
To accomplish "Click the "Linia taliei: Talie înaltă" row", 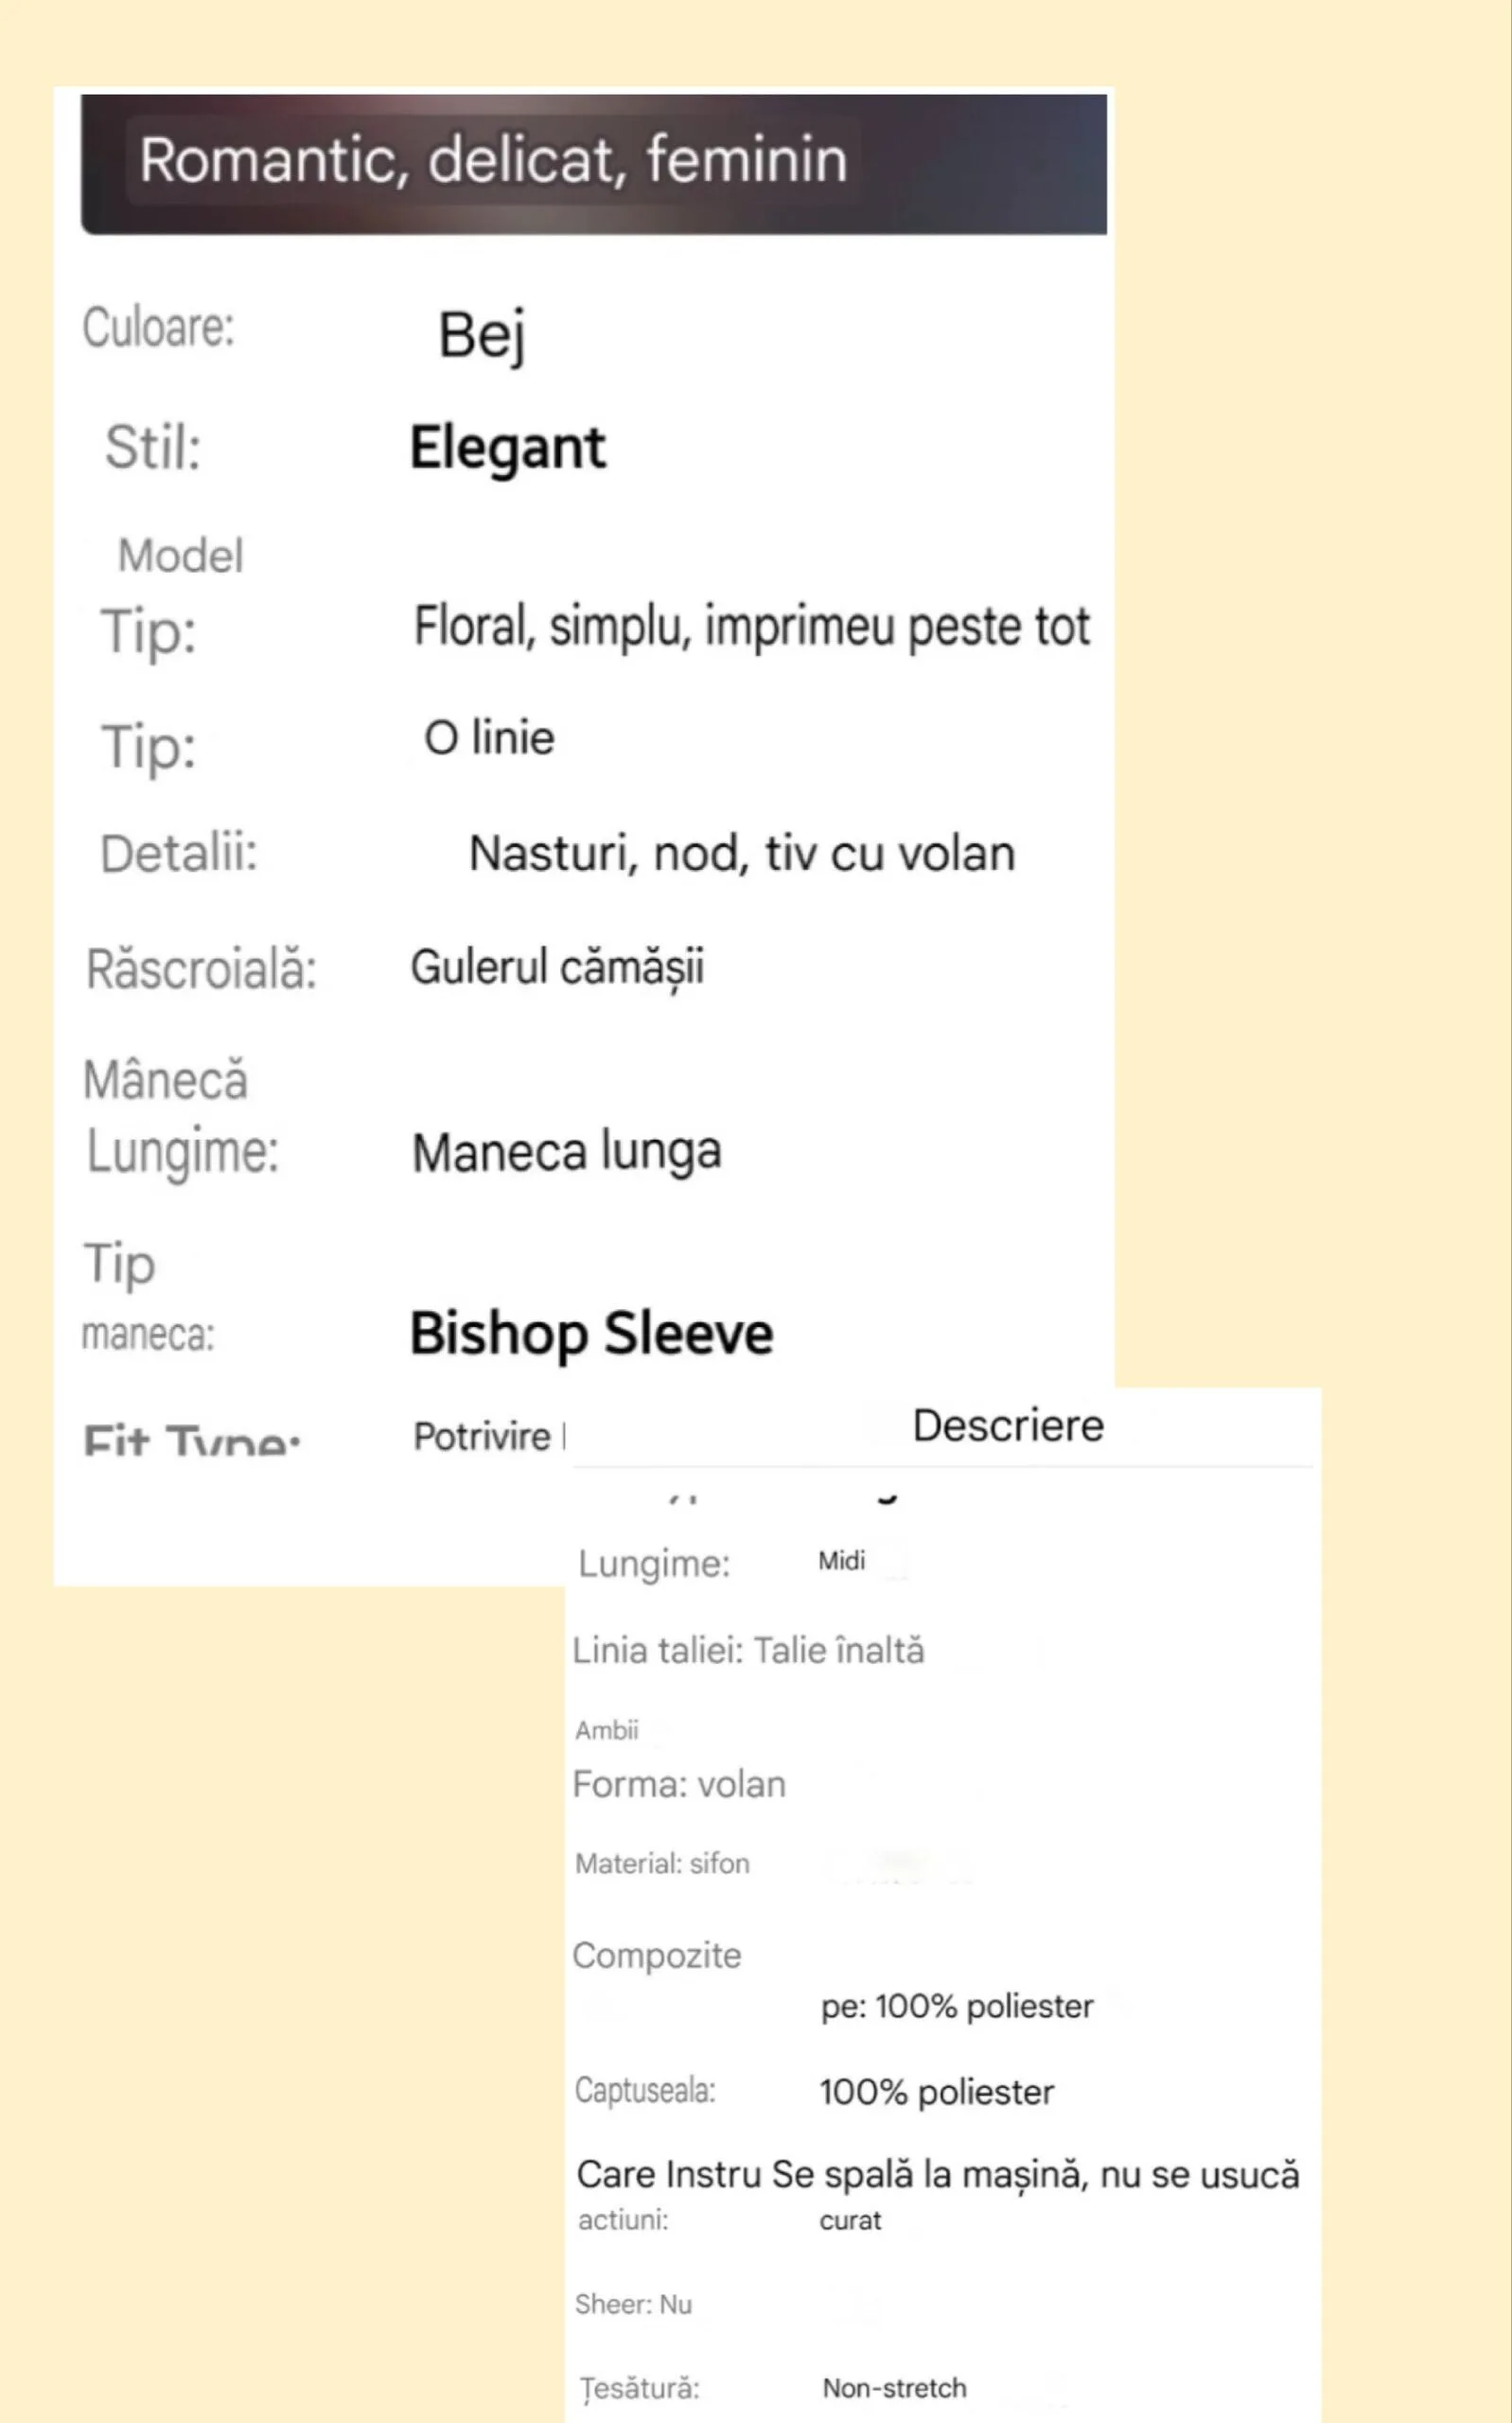I will (x=748, y=1651).
